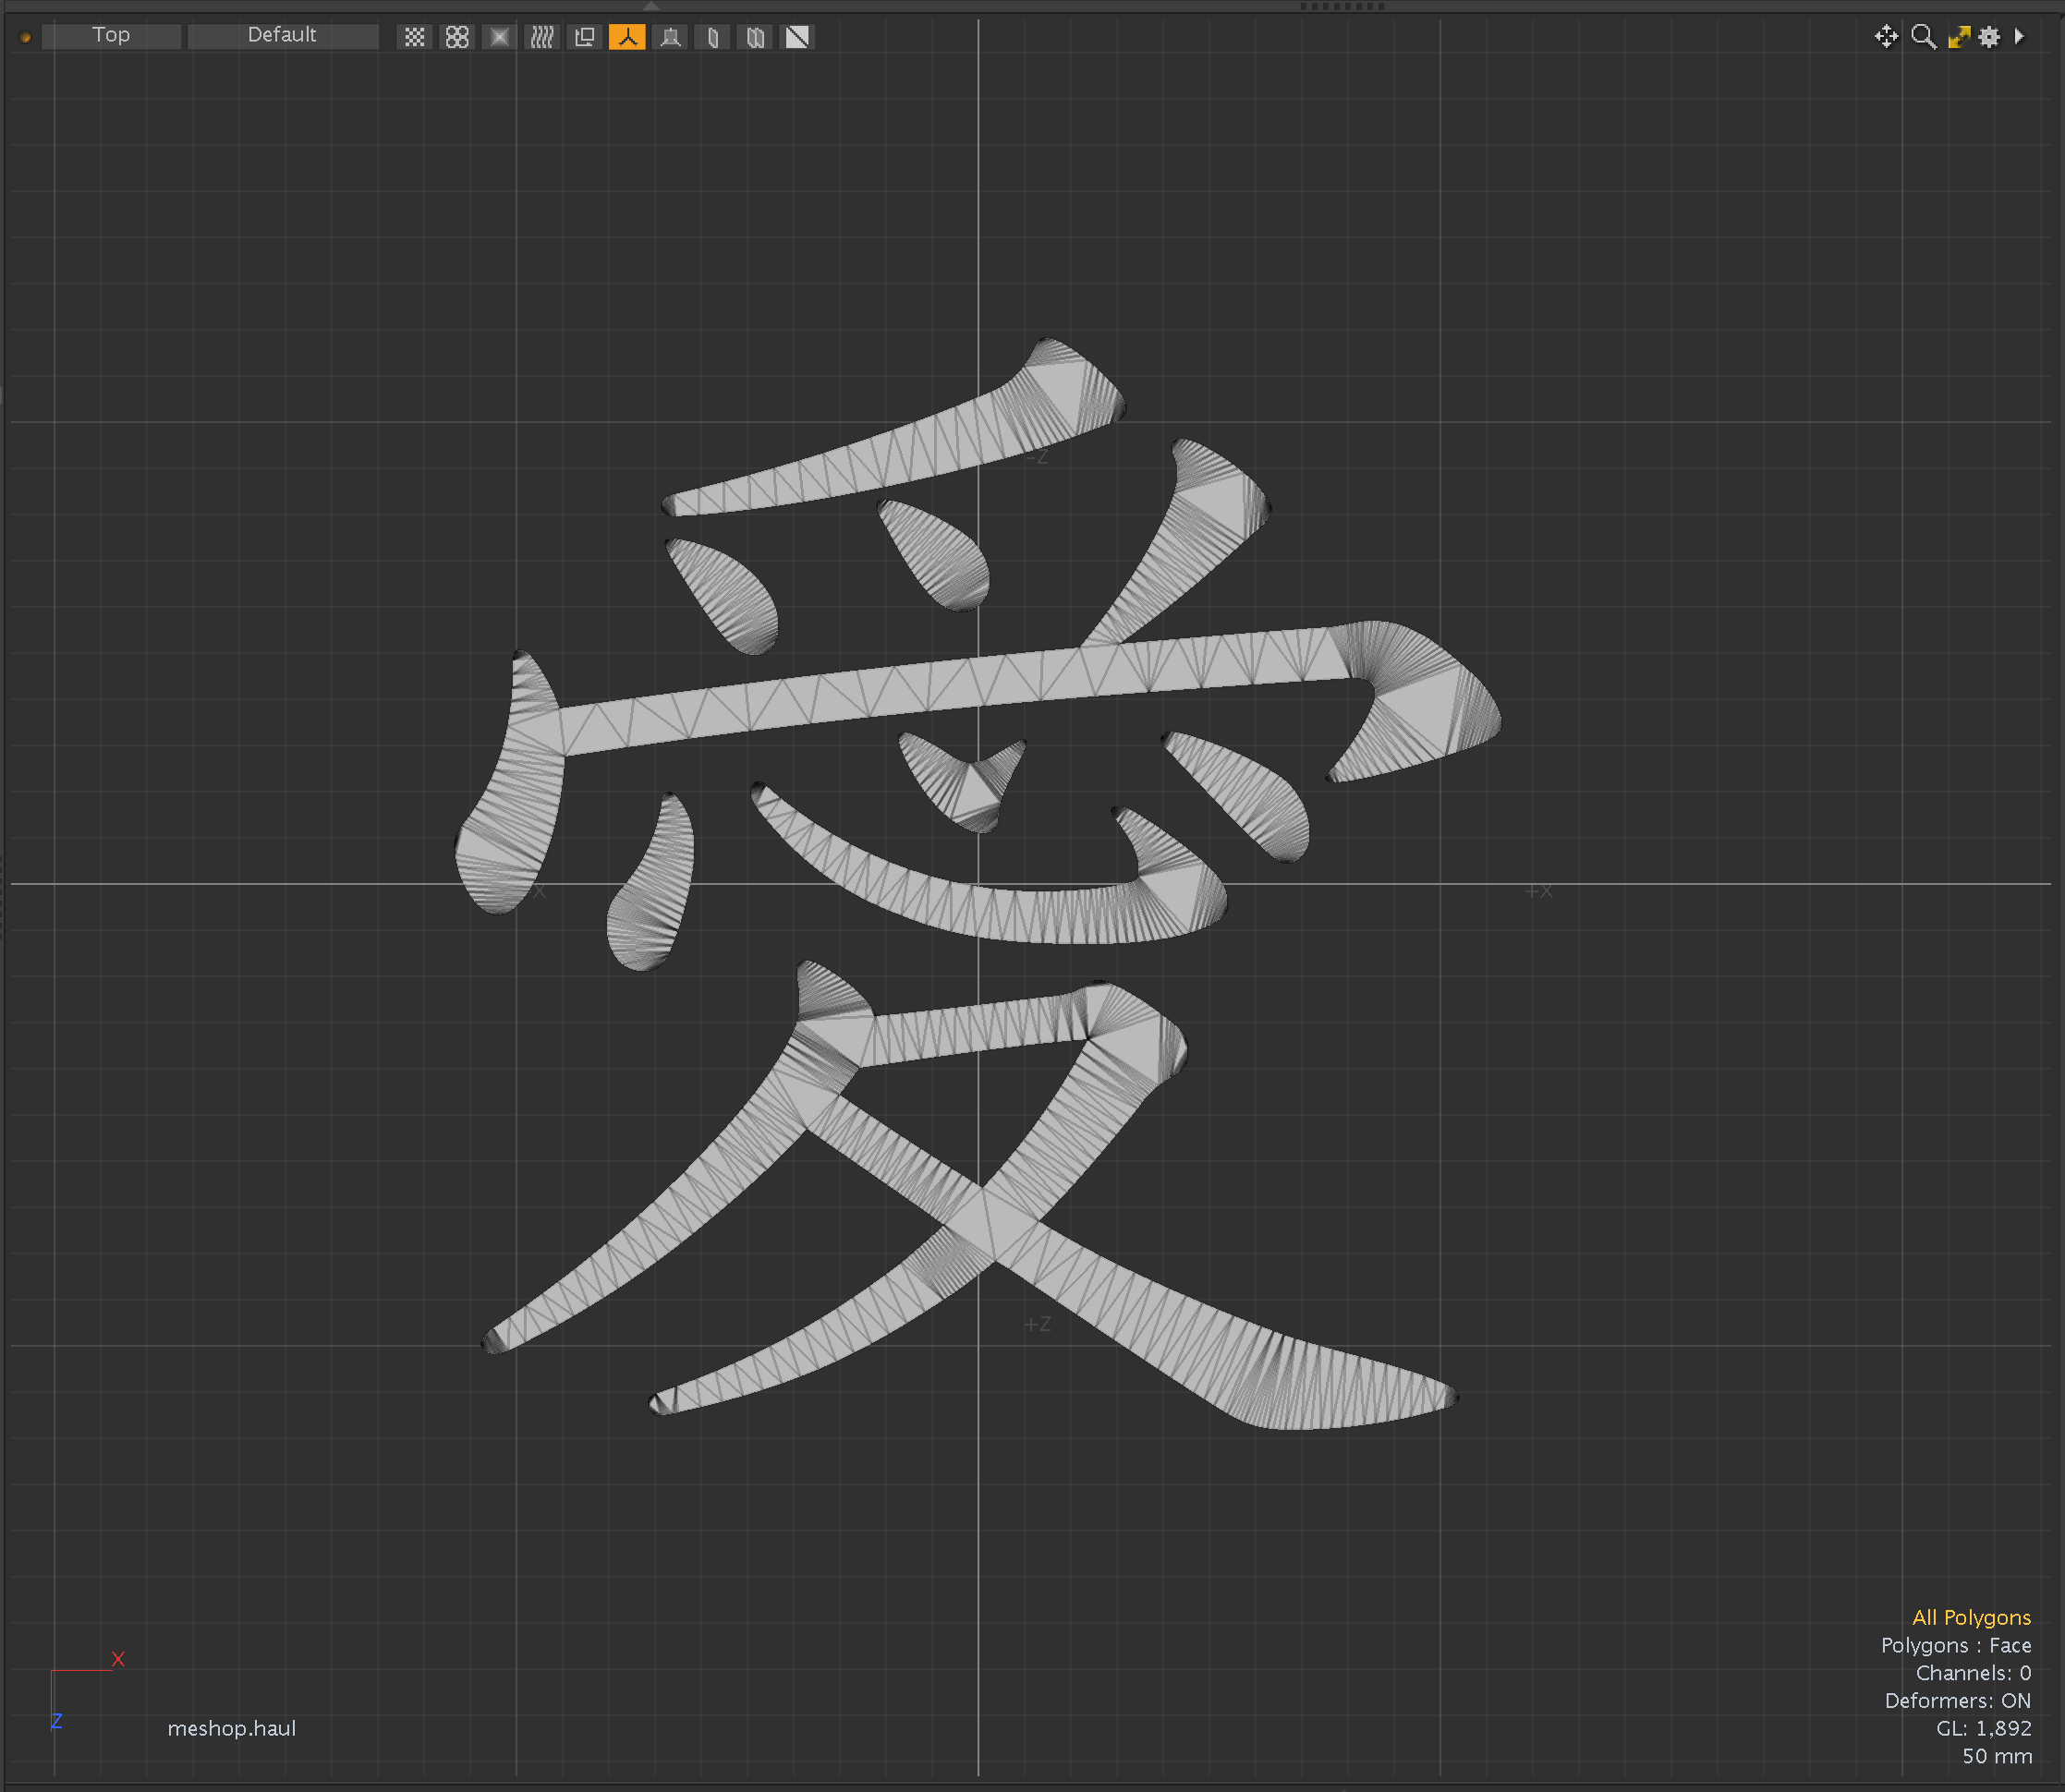Click the All Polygons selection label
Viewport: 2065px width, 1792px height.
point(1970,1617)
